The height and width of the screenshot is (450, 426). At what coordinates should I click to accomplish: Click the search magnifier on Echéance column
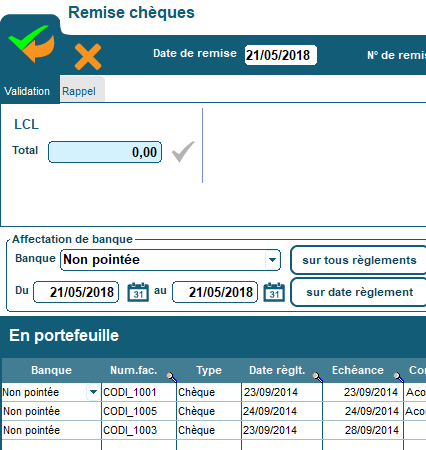tap(399, 377)
